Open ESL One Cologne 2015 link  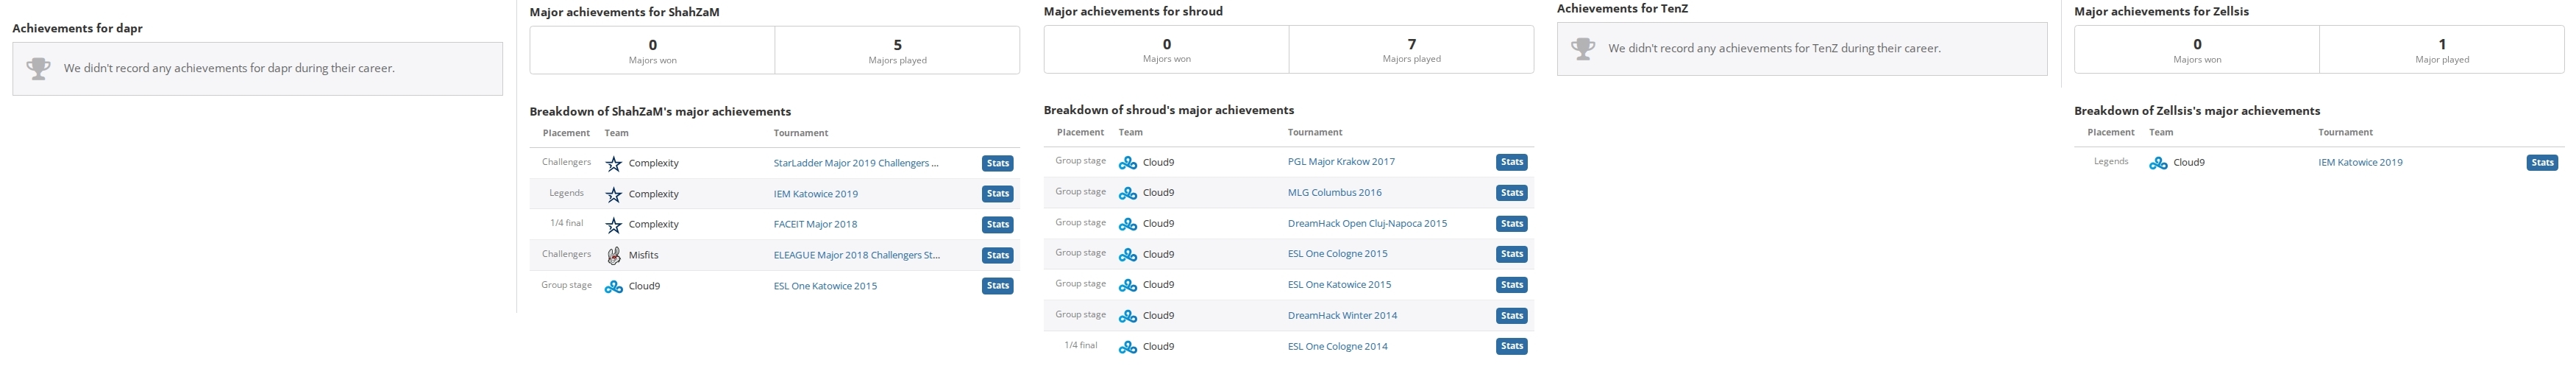pos(1337,253)
